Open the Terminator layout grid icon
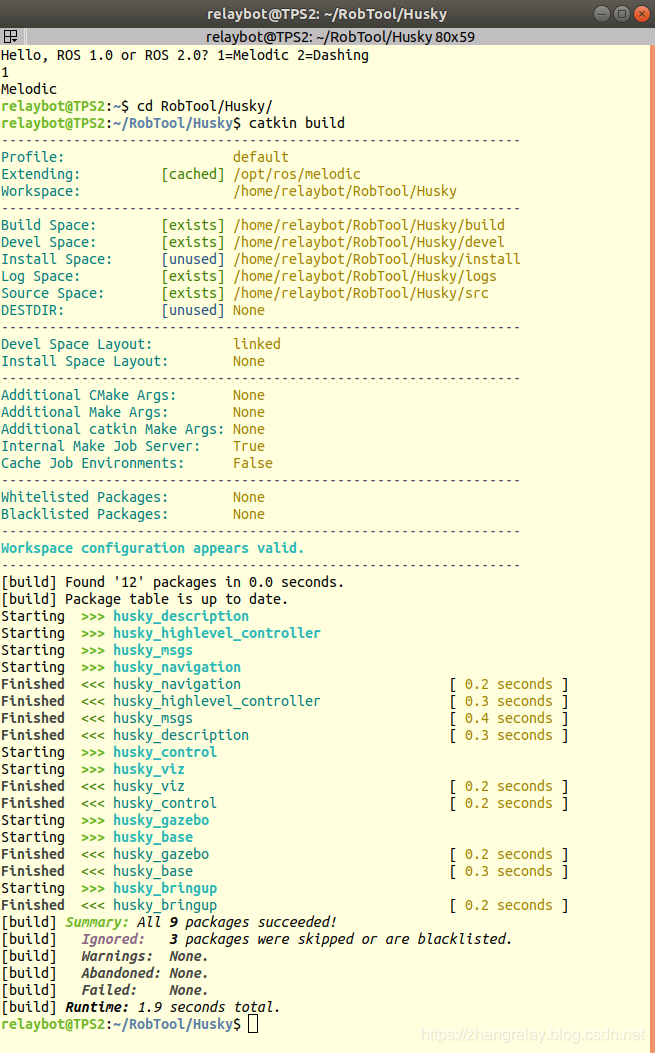Viewport: 655px width, 1053px height. click(10, 36)
